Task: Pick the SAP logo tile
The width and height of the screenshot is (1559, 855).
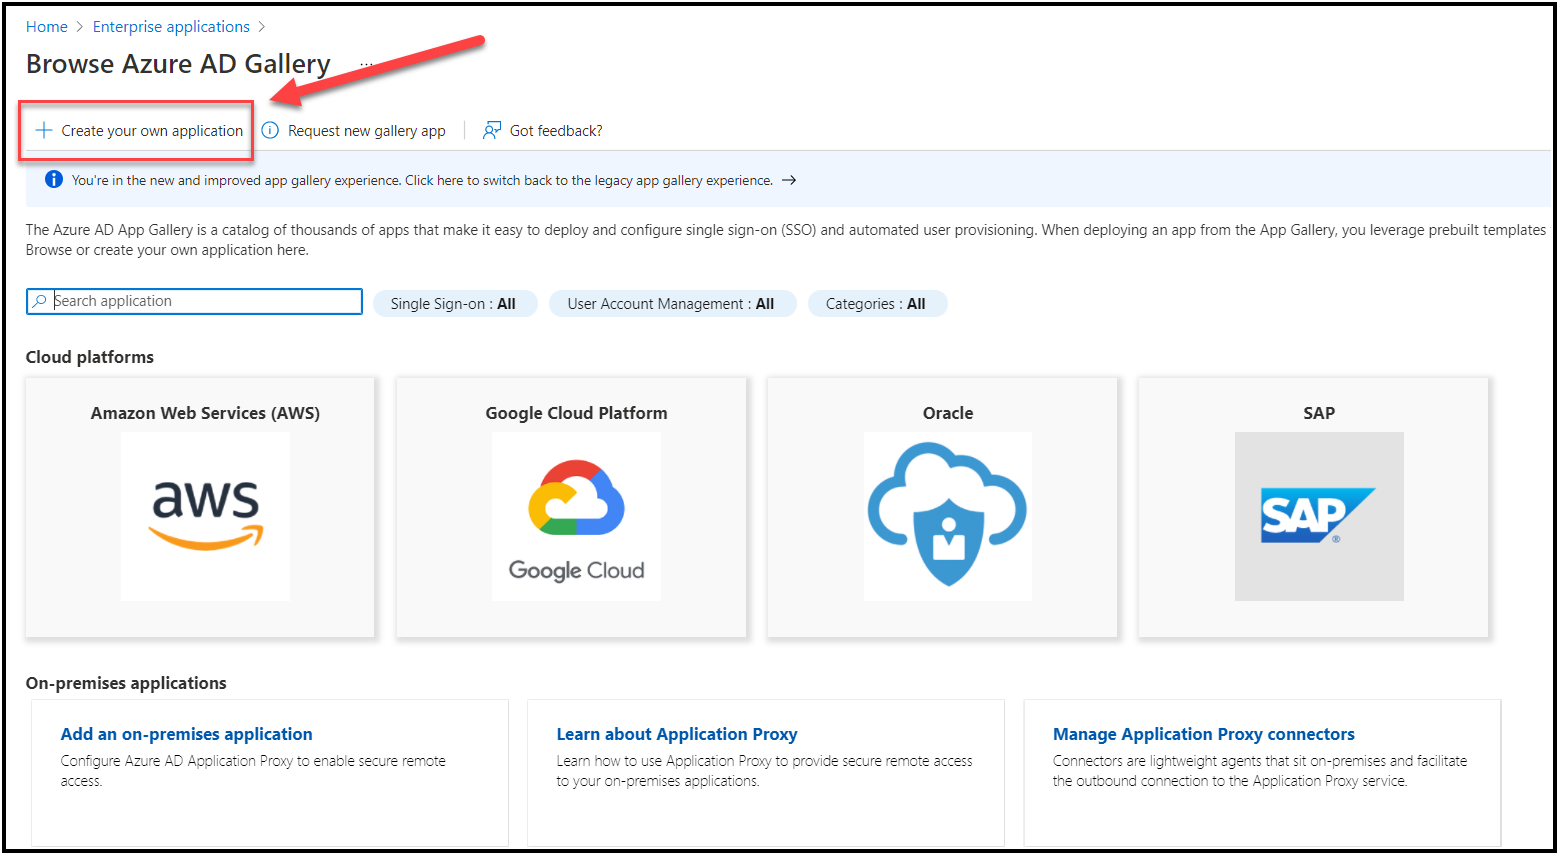Action: [x=1318, y=516]
